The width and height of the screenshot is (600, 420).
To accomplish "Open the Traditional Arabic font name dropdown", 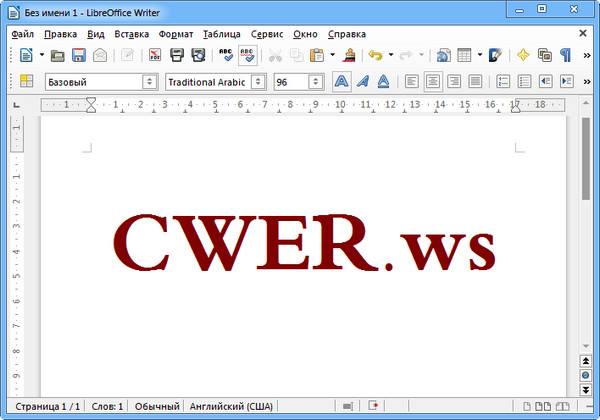I will (x=258, y=82).
